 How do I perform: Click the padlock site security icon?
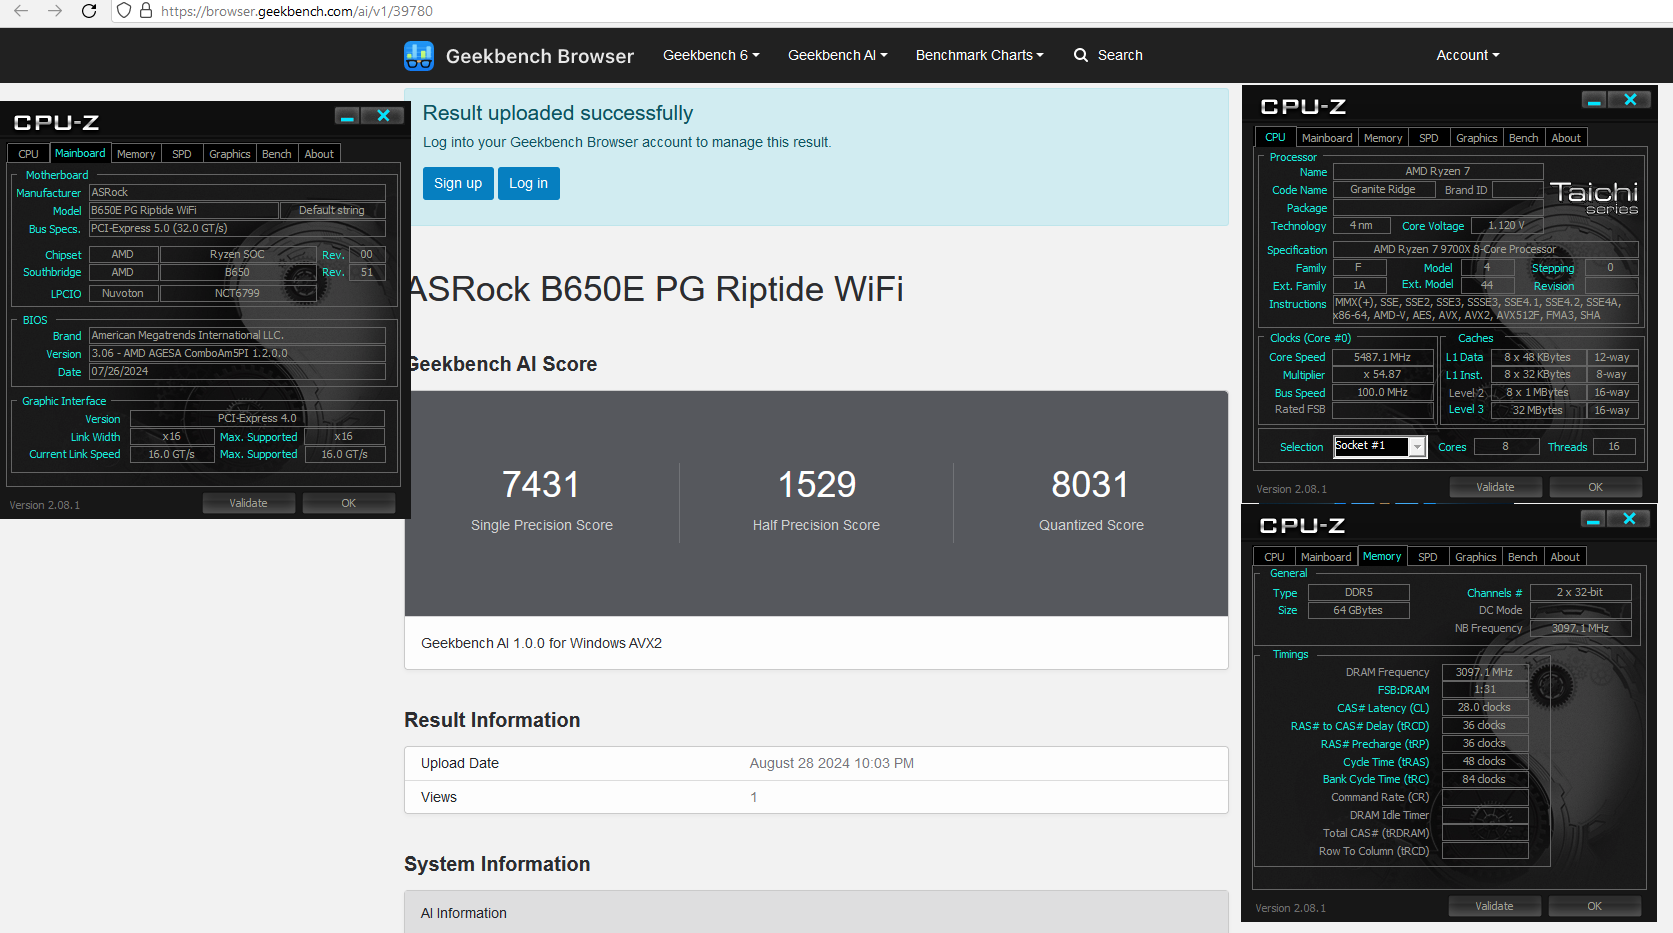146,11
